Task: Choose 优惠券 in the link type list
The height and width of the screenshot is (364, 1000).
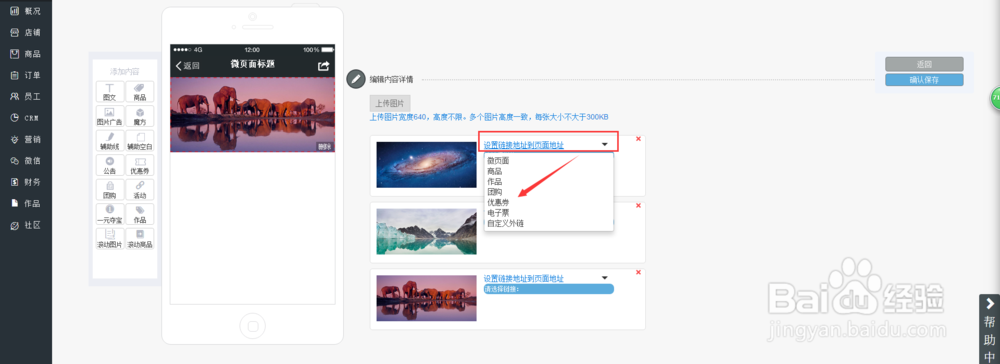Action: coord(498,202)
